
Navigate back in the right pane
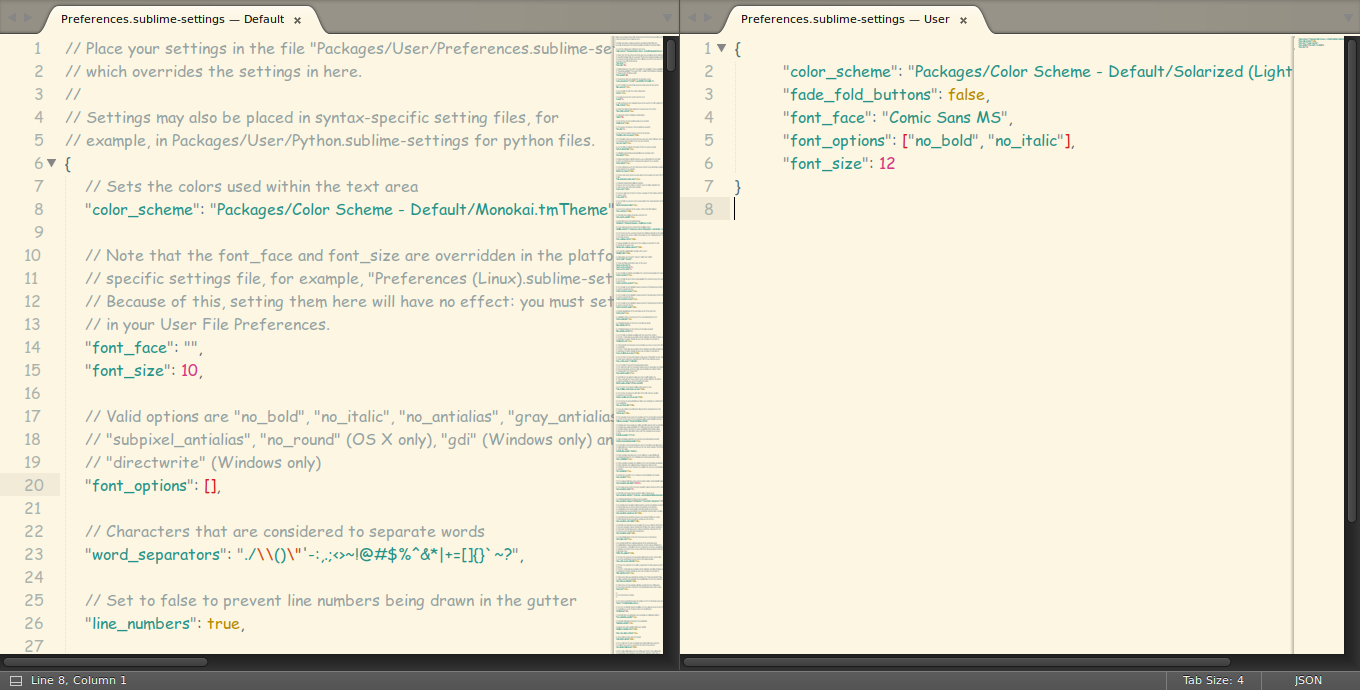pos(694,17)
